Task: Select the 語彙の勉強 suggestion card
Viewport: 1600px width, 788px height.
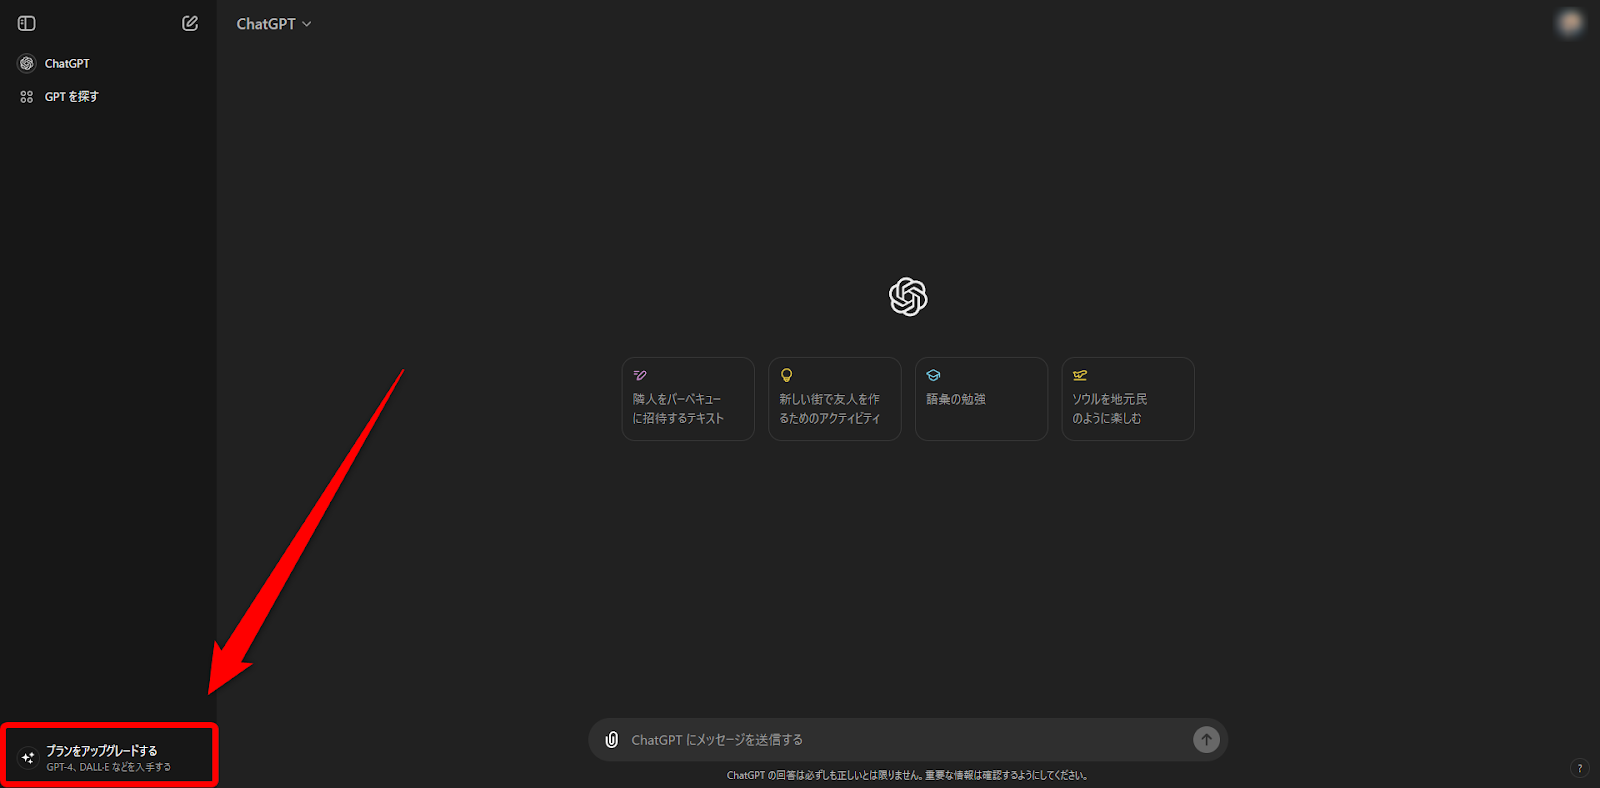Action: [981, 399]
